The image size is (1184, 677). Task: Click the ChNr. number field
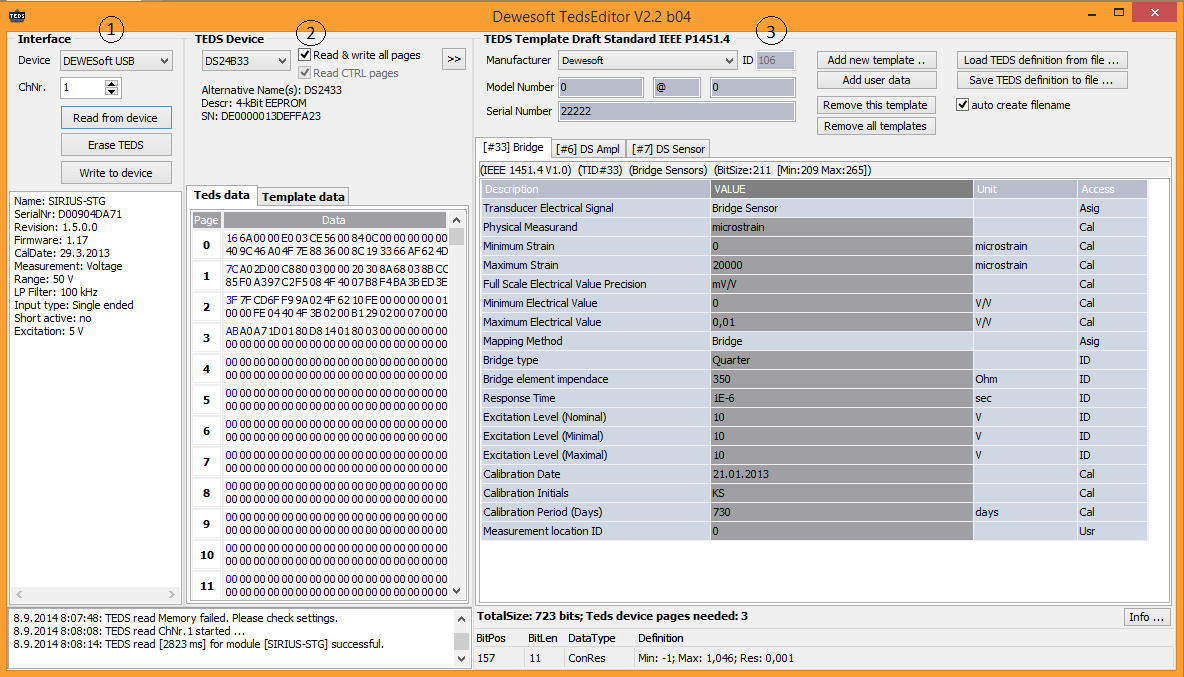(x=82, y=88)
